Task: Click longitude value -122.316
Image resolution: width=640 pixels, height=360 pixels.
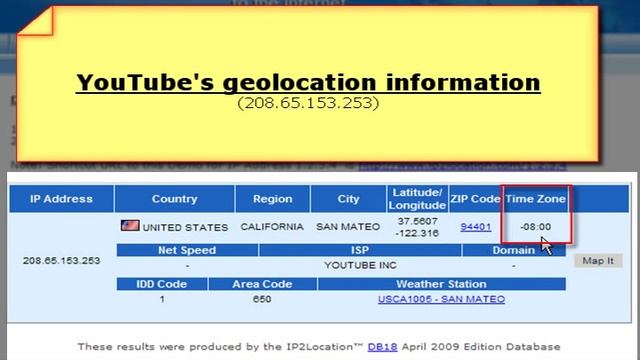Action: click(x=417, y=233)
